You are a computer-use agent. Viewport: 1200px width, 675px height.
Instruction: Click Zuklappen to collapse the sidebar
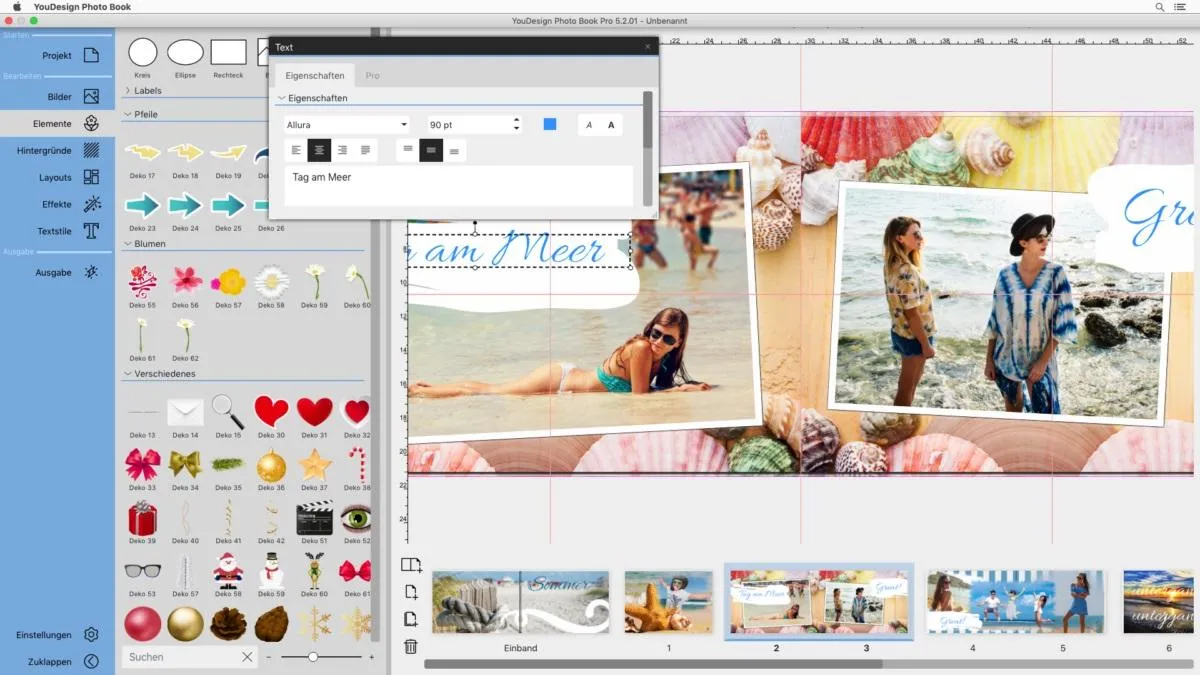tap(58, 661)
